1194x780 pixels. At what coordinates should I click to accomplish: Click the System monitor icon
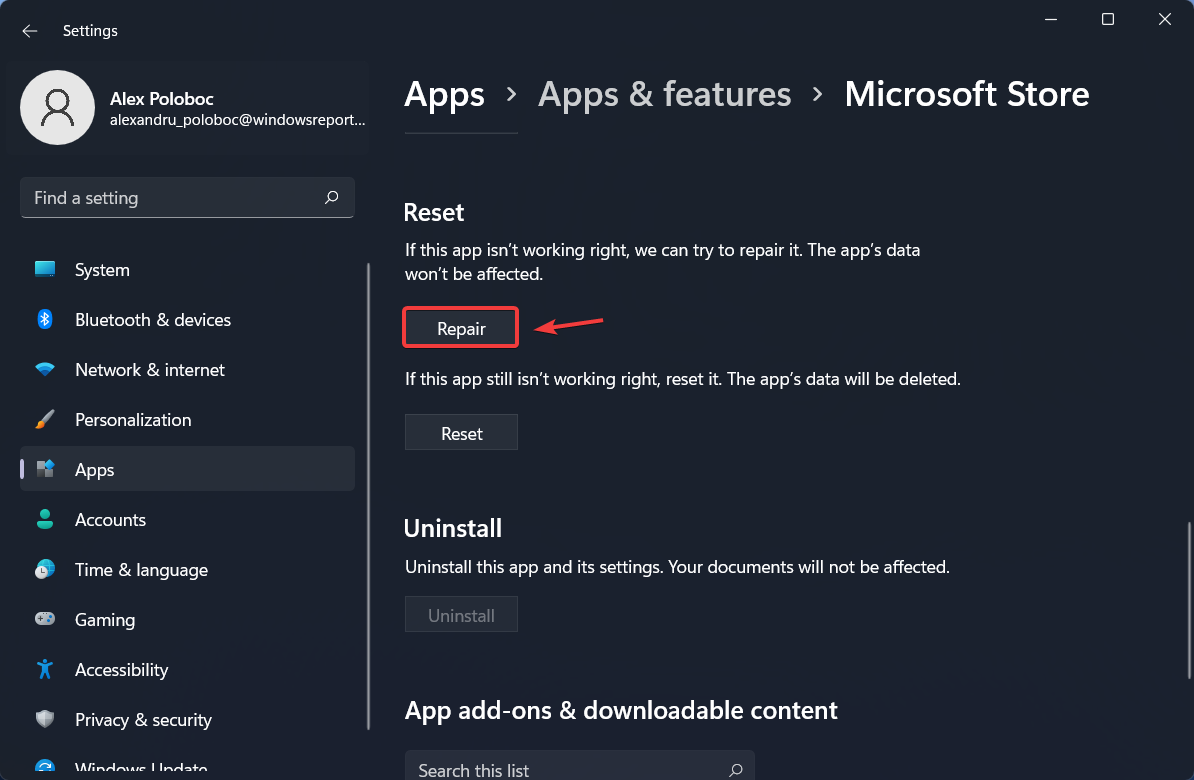45,270
